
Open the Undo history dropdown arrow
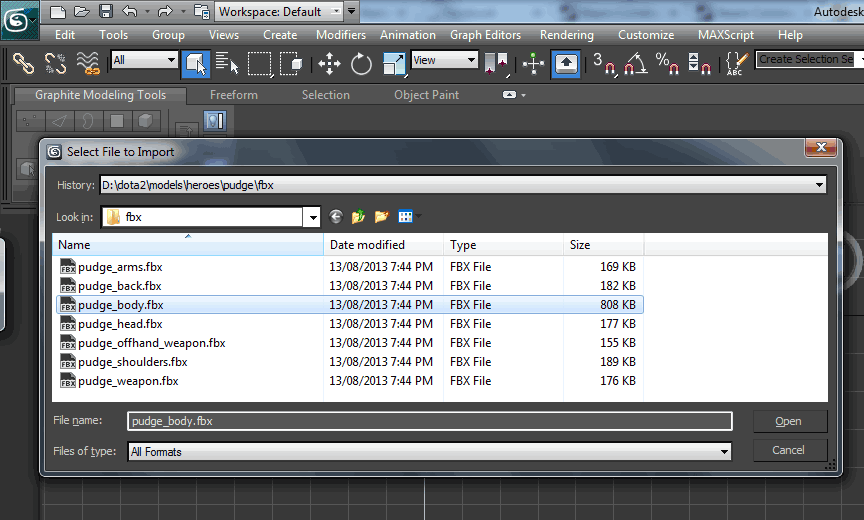[x=147, y=12]
